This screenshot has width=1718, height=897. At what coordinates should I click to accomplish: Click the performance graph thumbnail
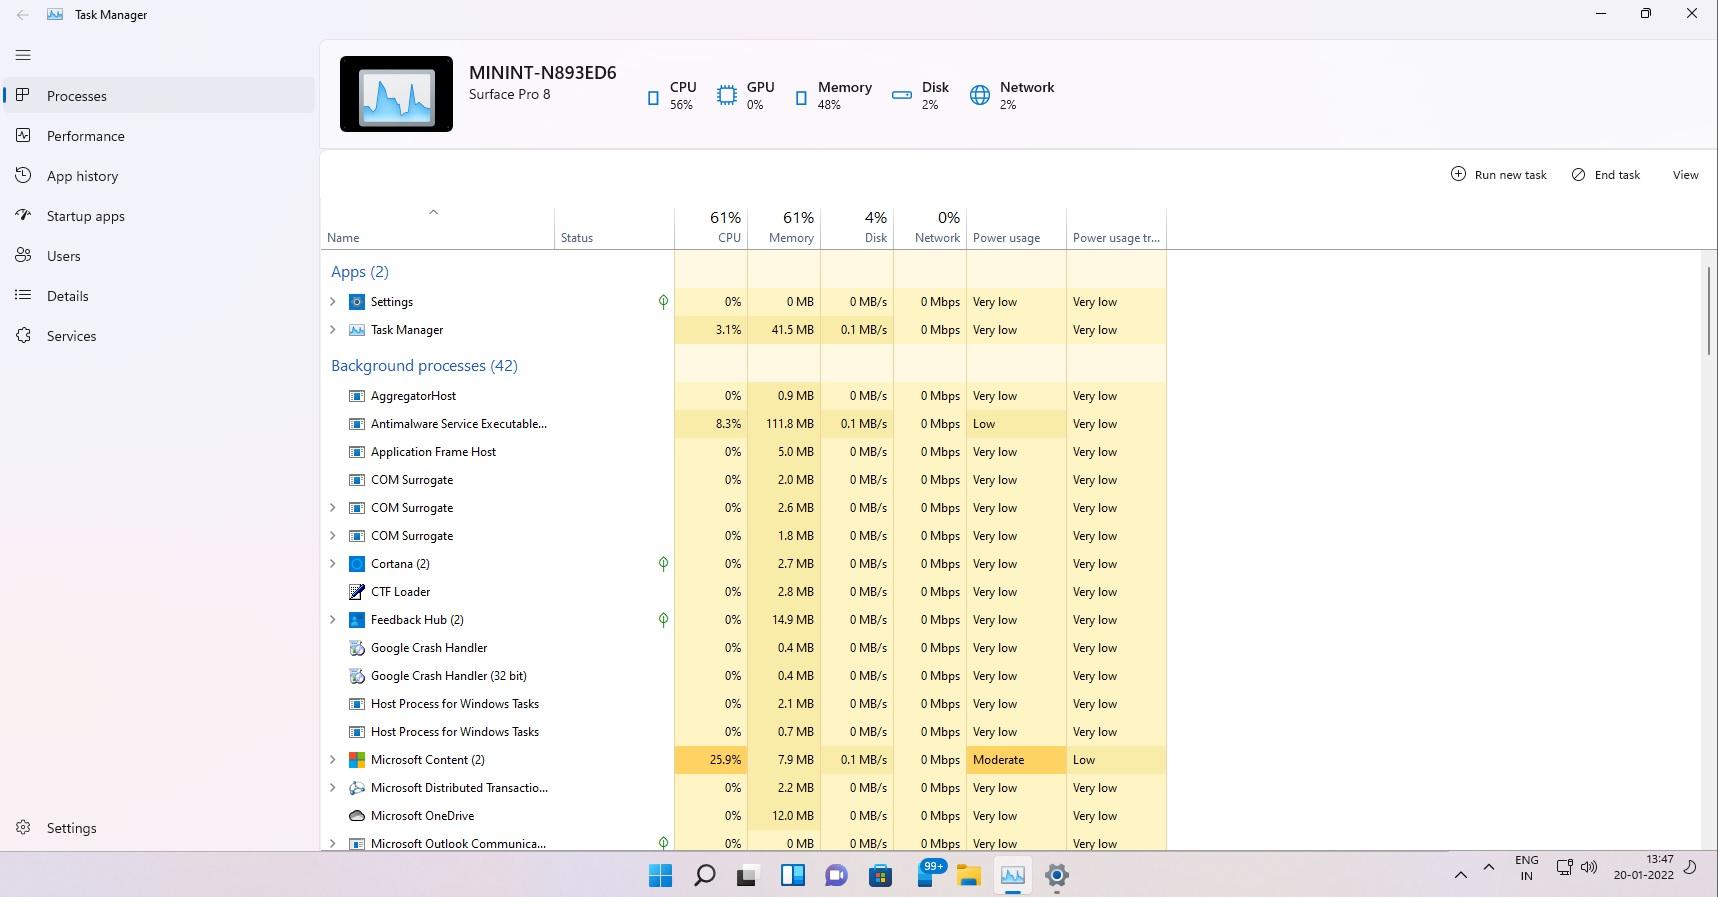click(x=396, y=94)
